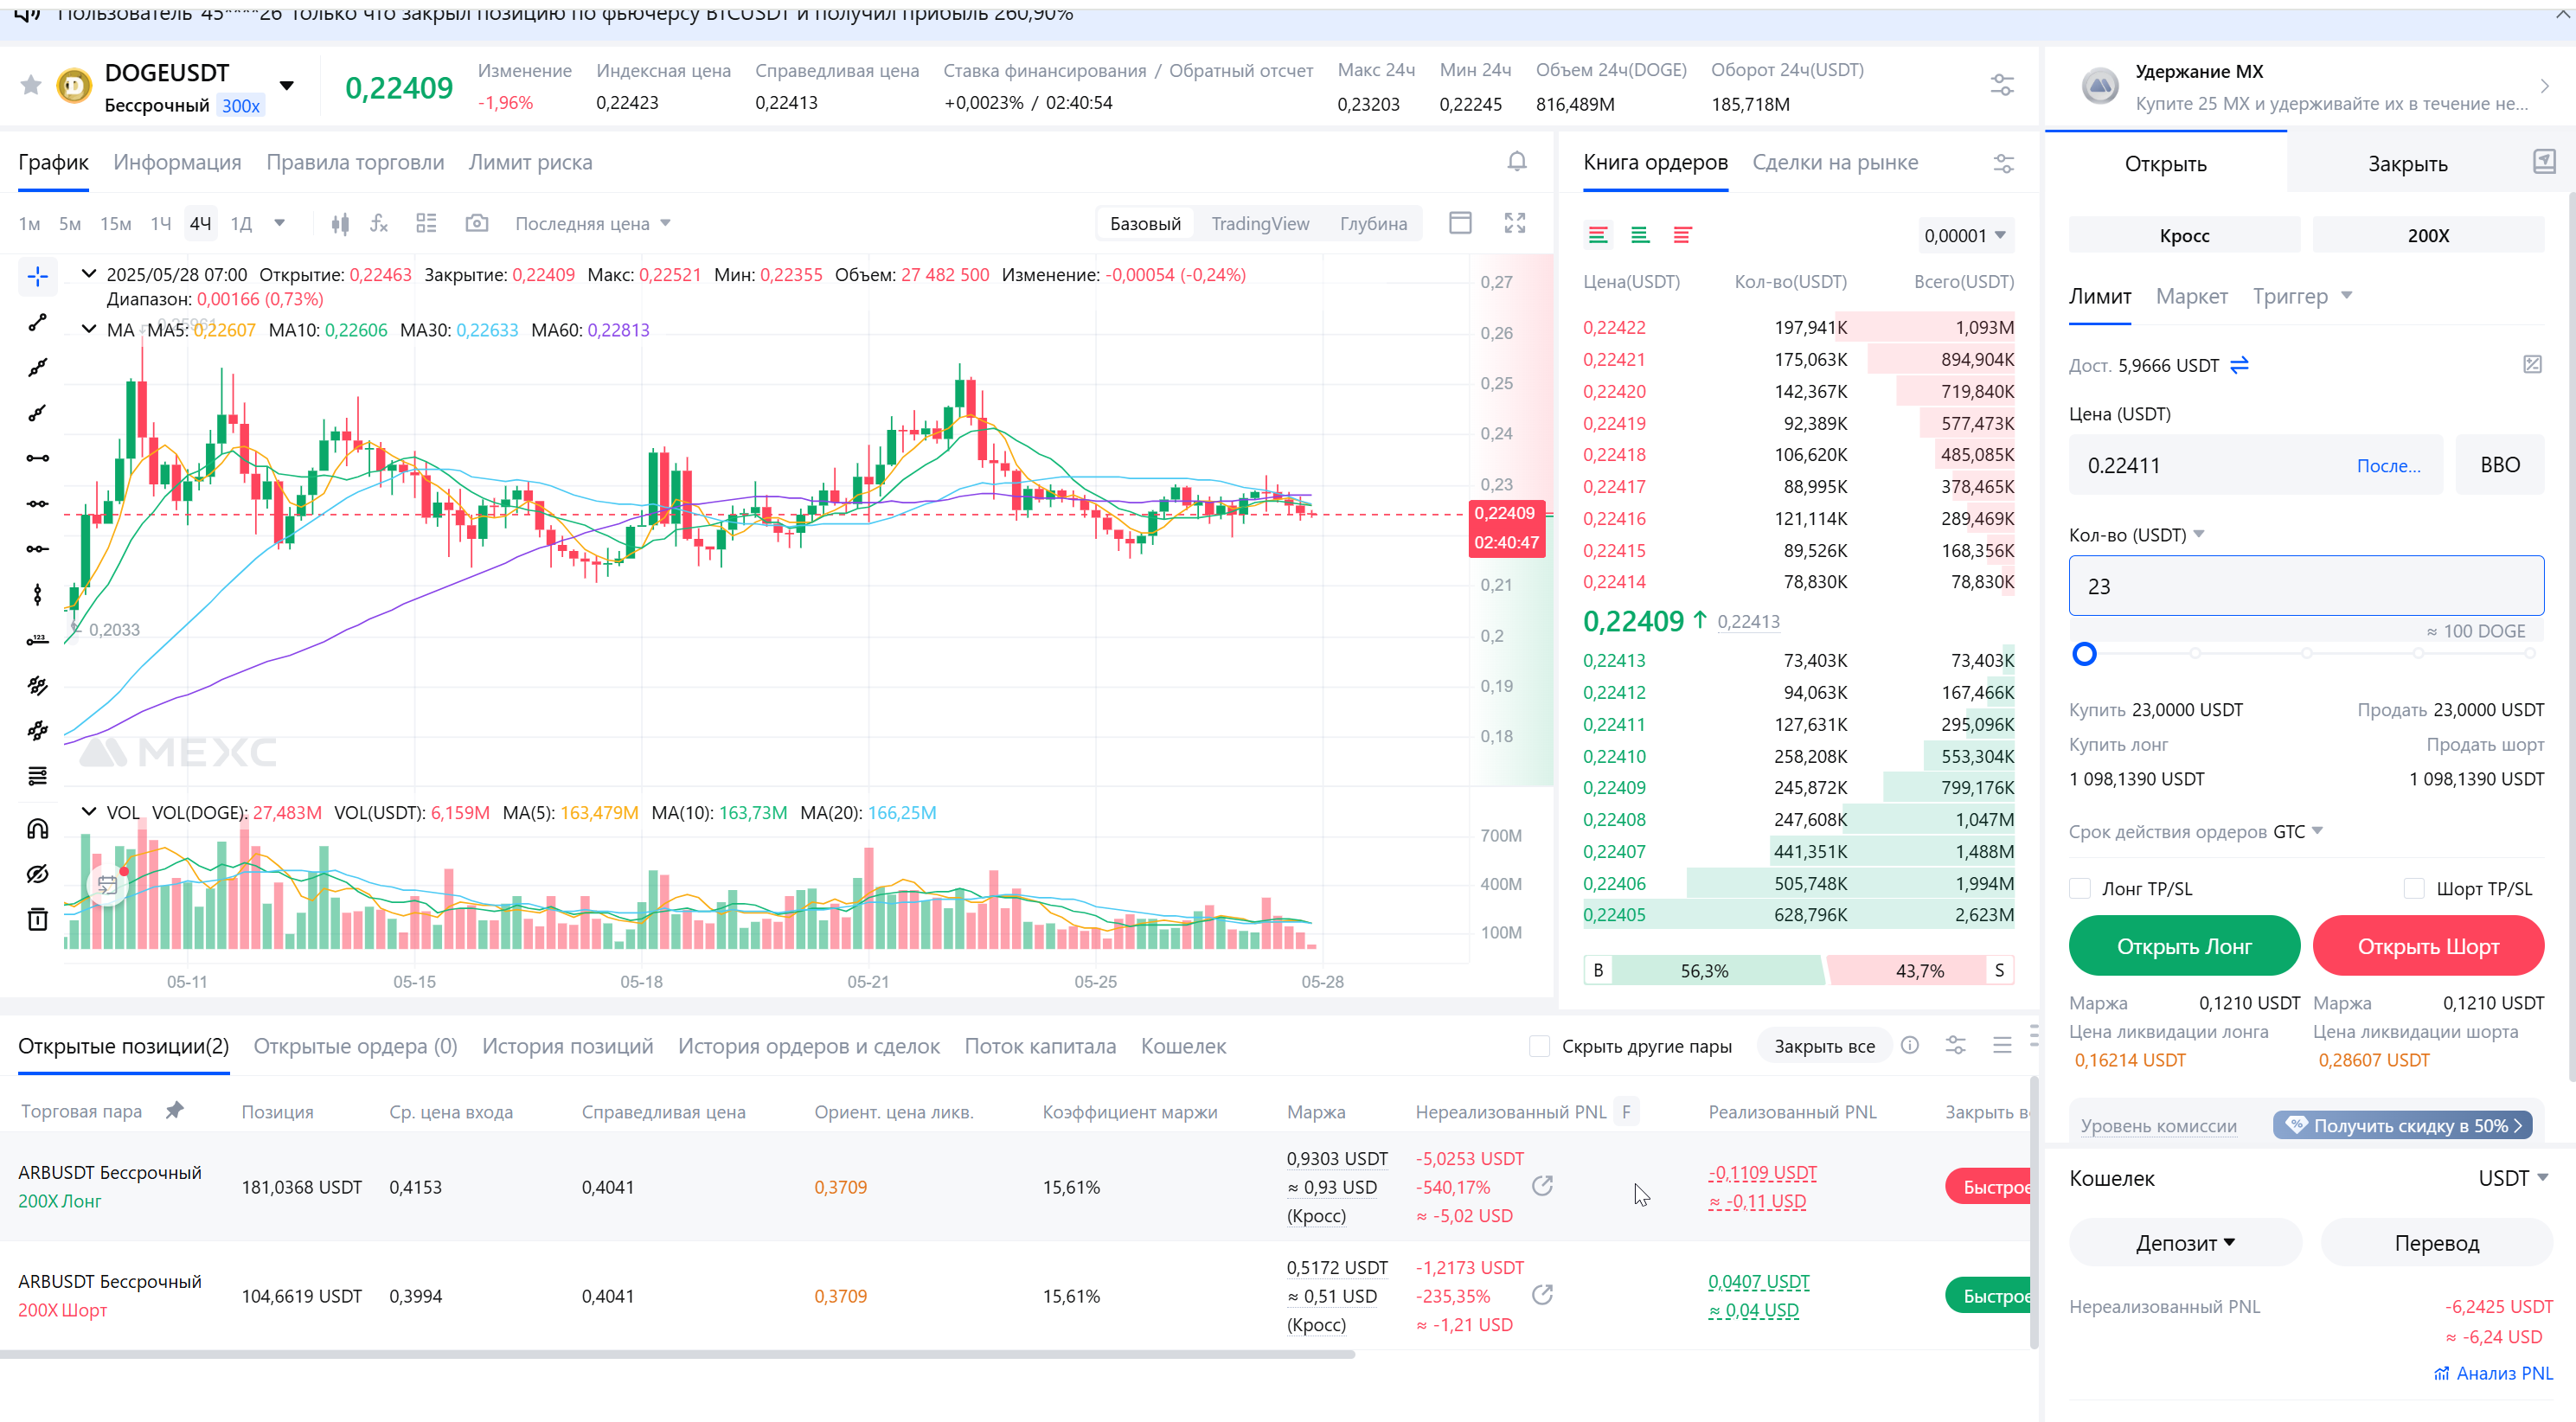2576x1422 pixels.
Task: Select the trend line drawing tool
Action: (37, 322)
